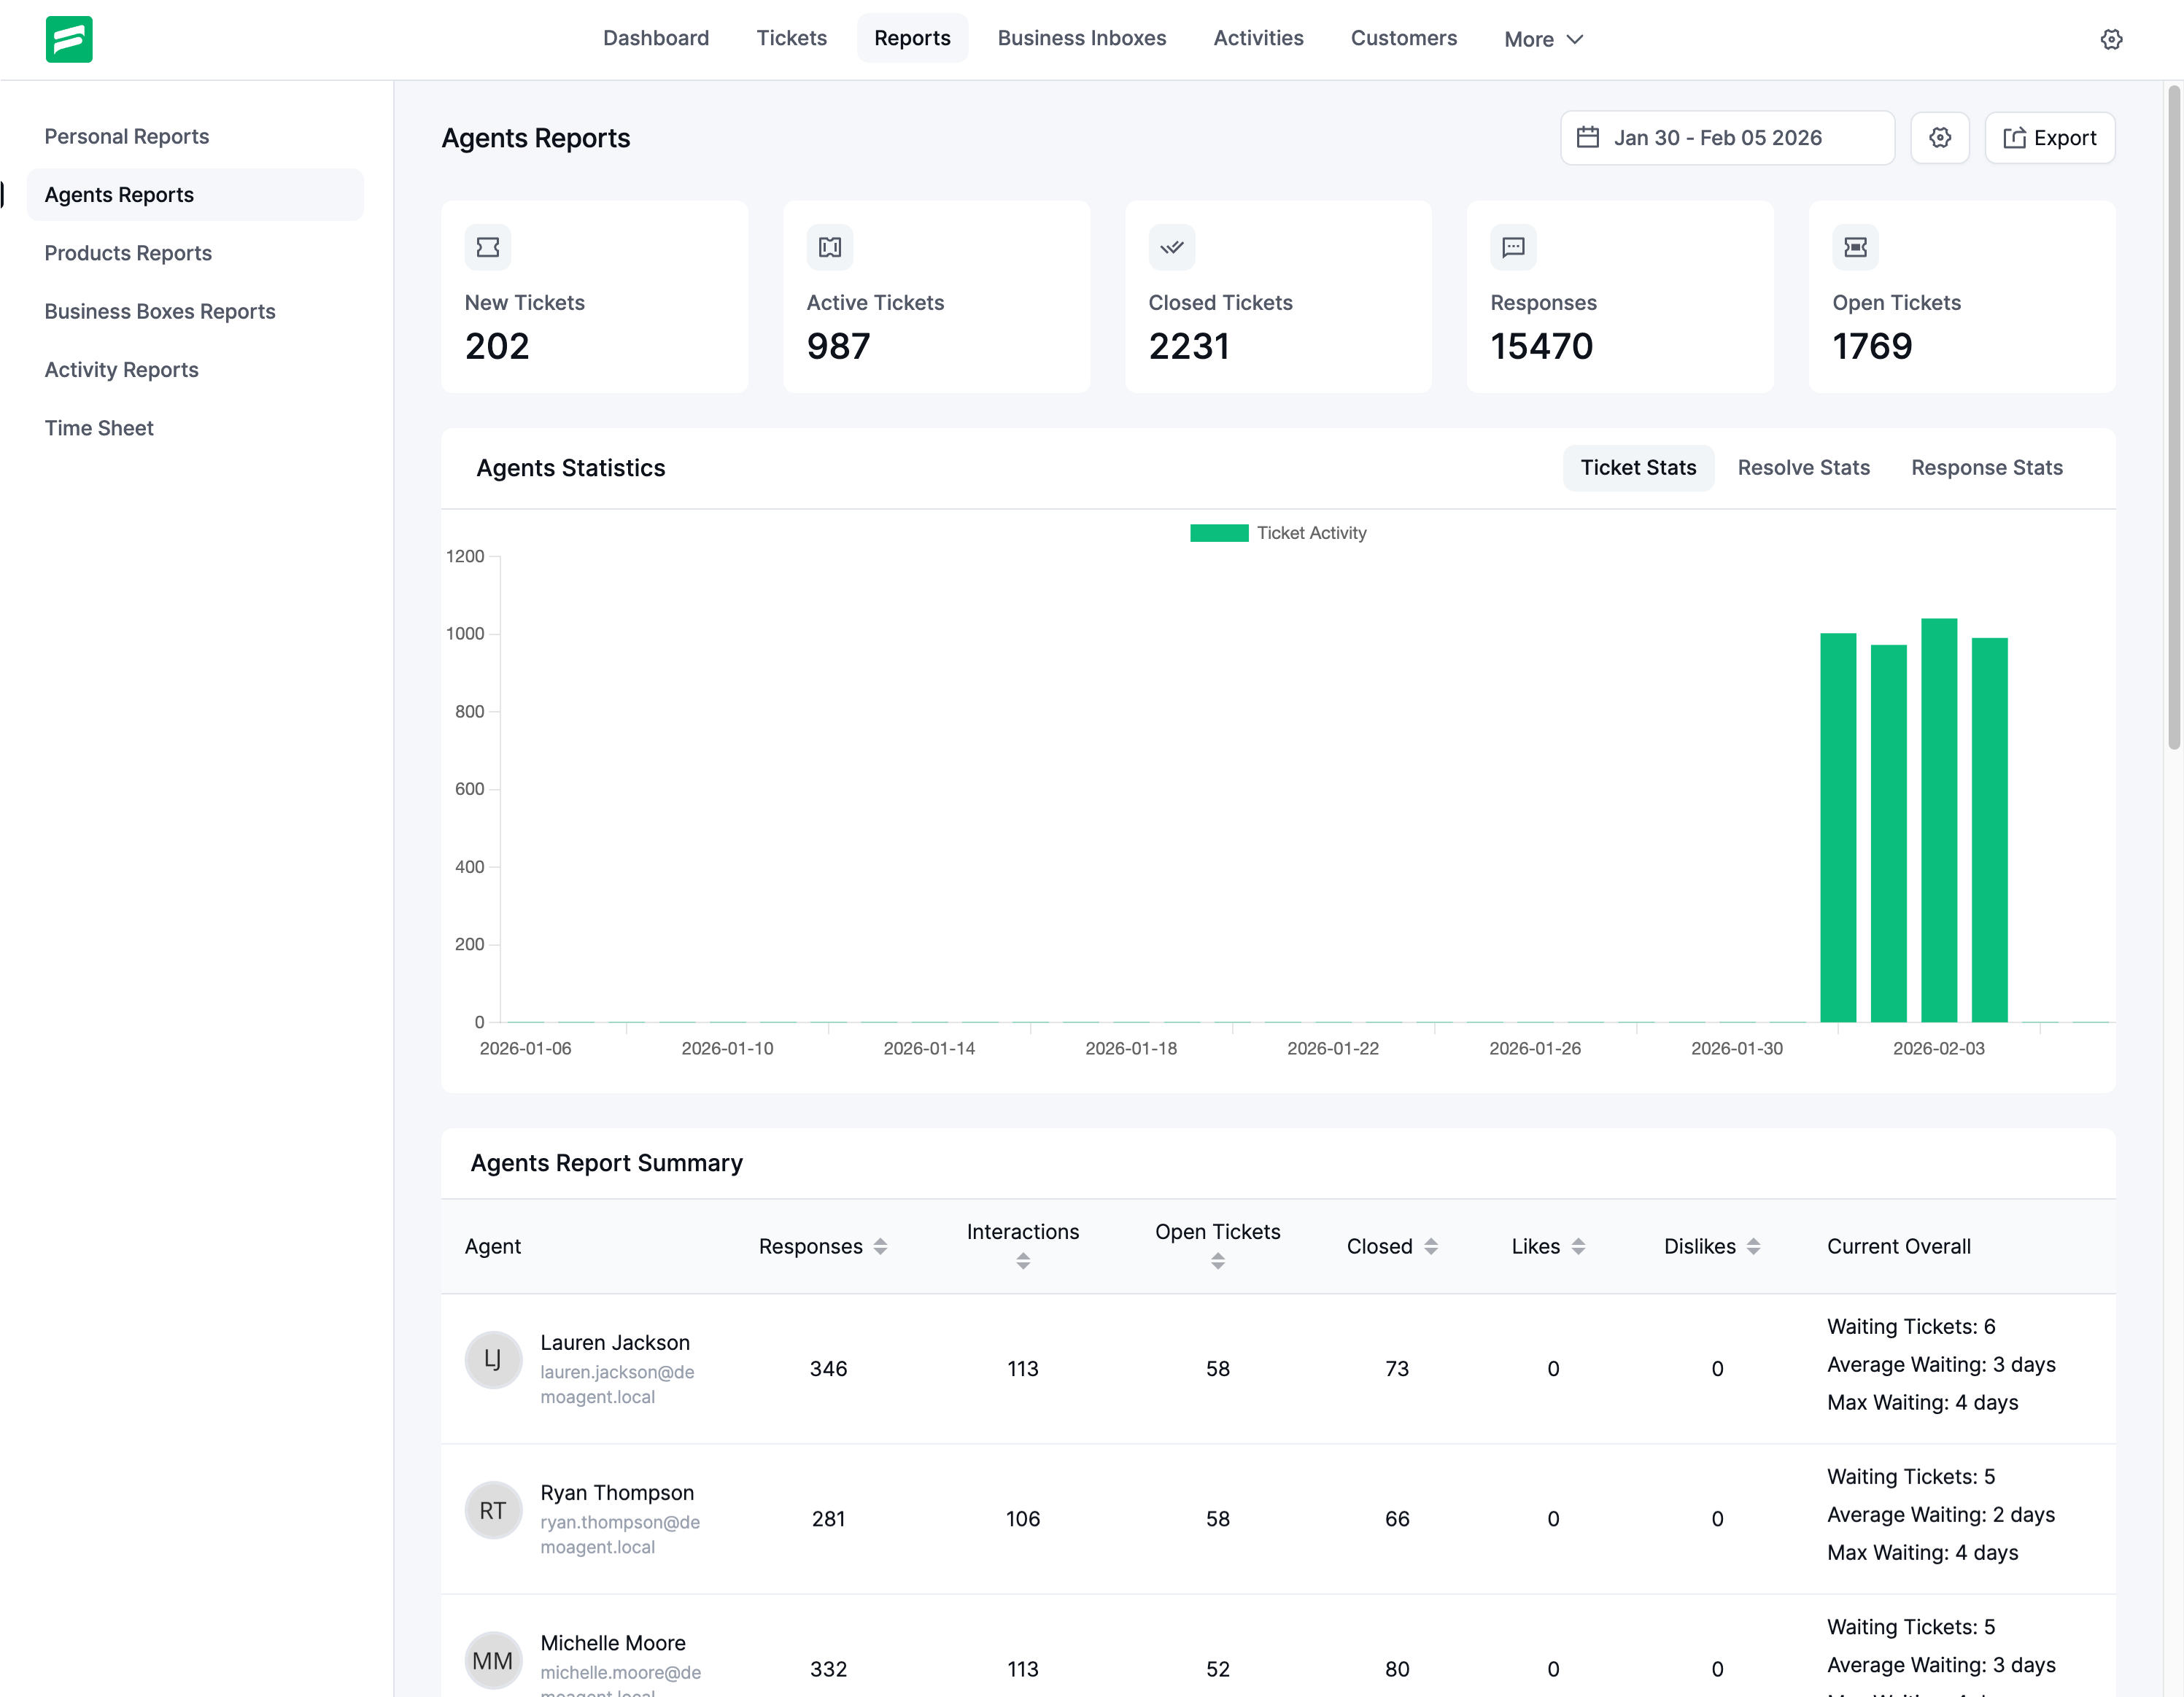Open the Jan 30 - Feb 05 date range picker
Screen dimensions: 2184x1697
[x=1727, y=138]
